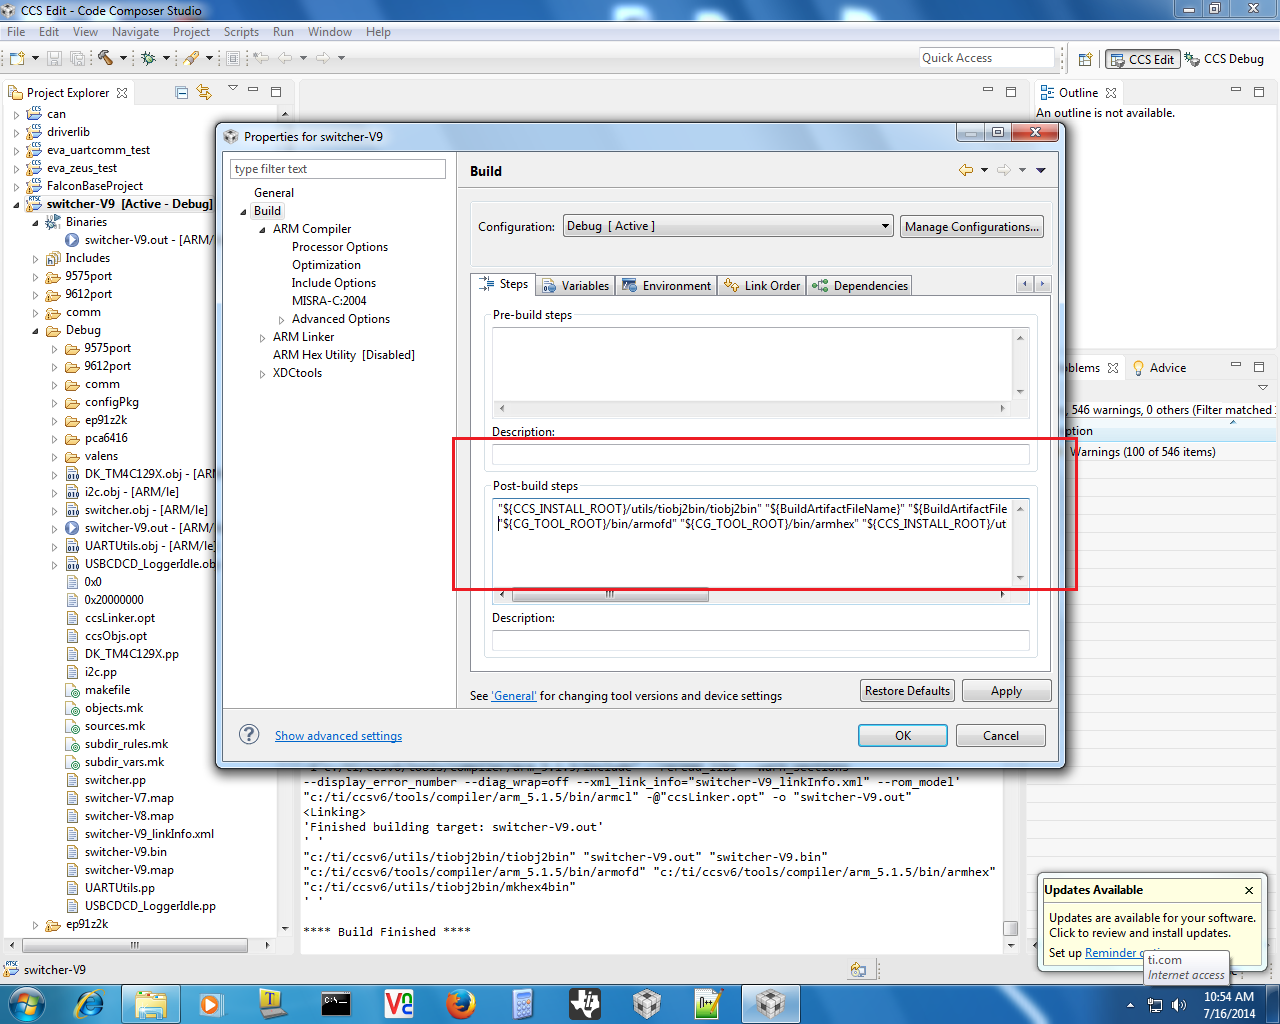Click the type filter text field
1280x1024 pixels.
pyautogui.click(x=338, y=169)
